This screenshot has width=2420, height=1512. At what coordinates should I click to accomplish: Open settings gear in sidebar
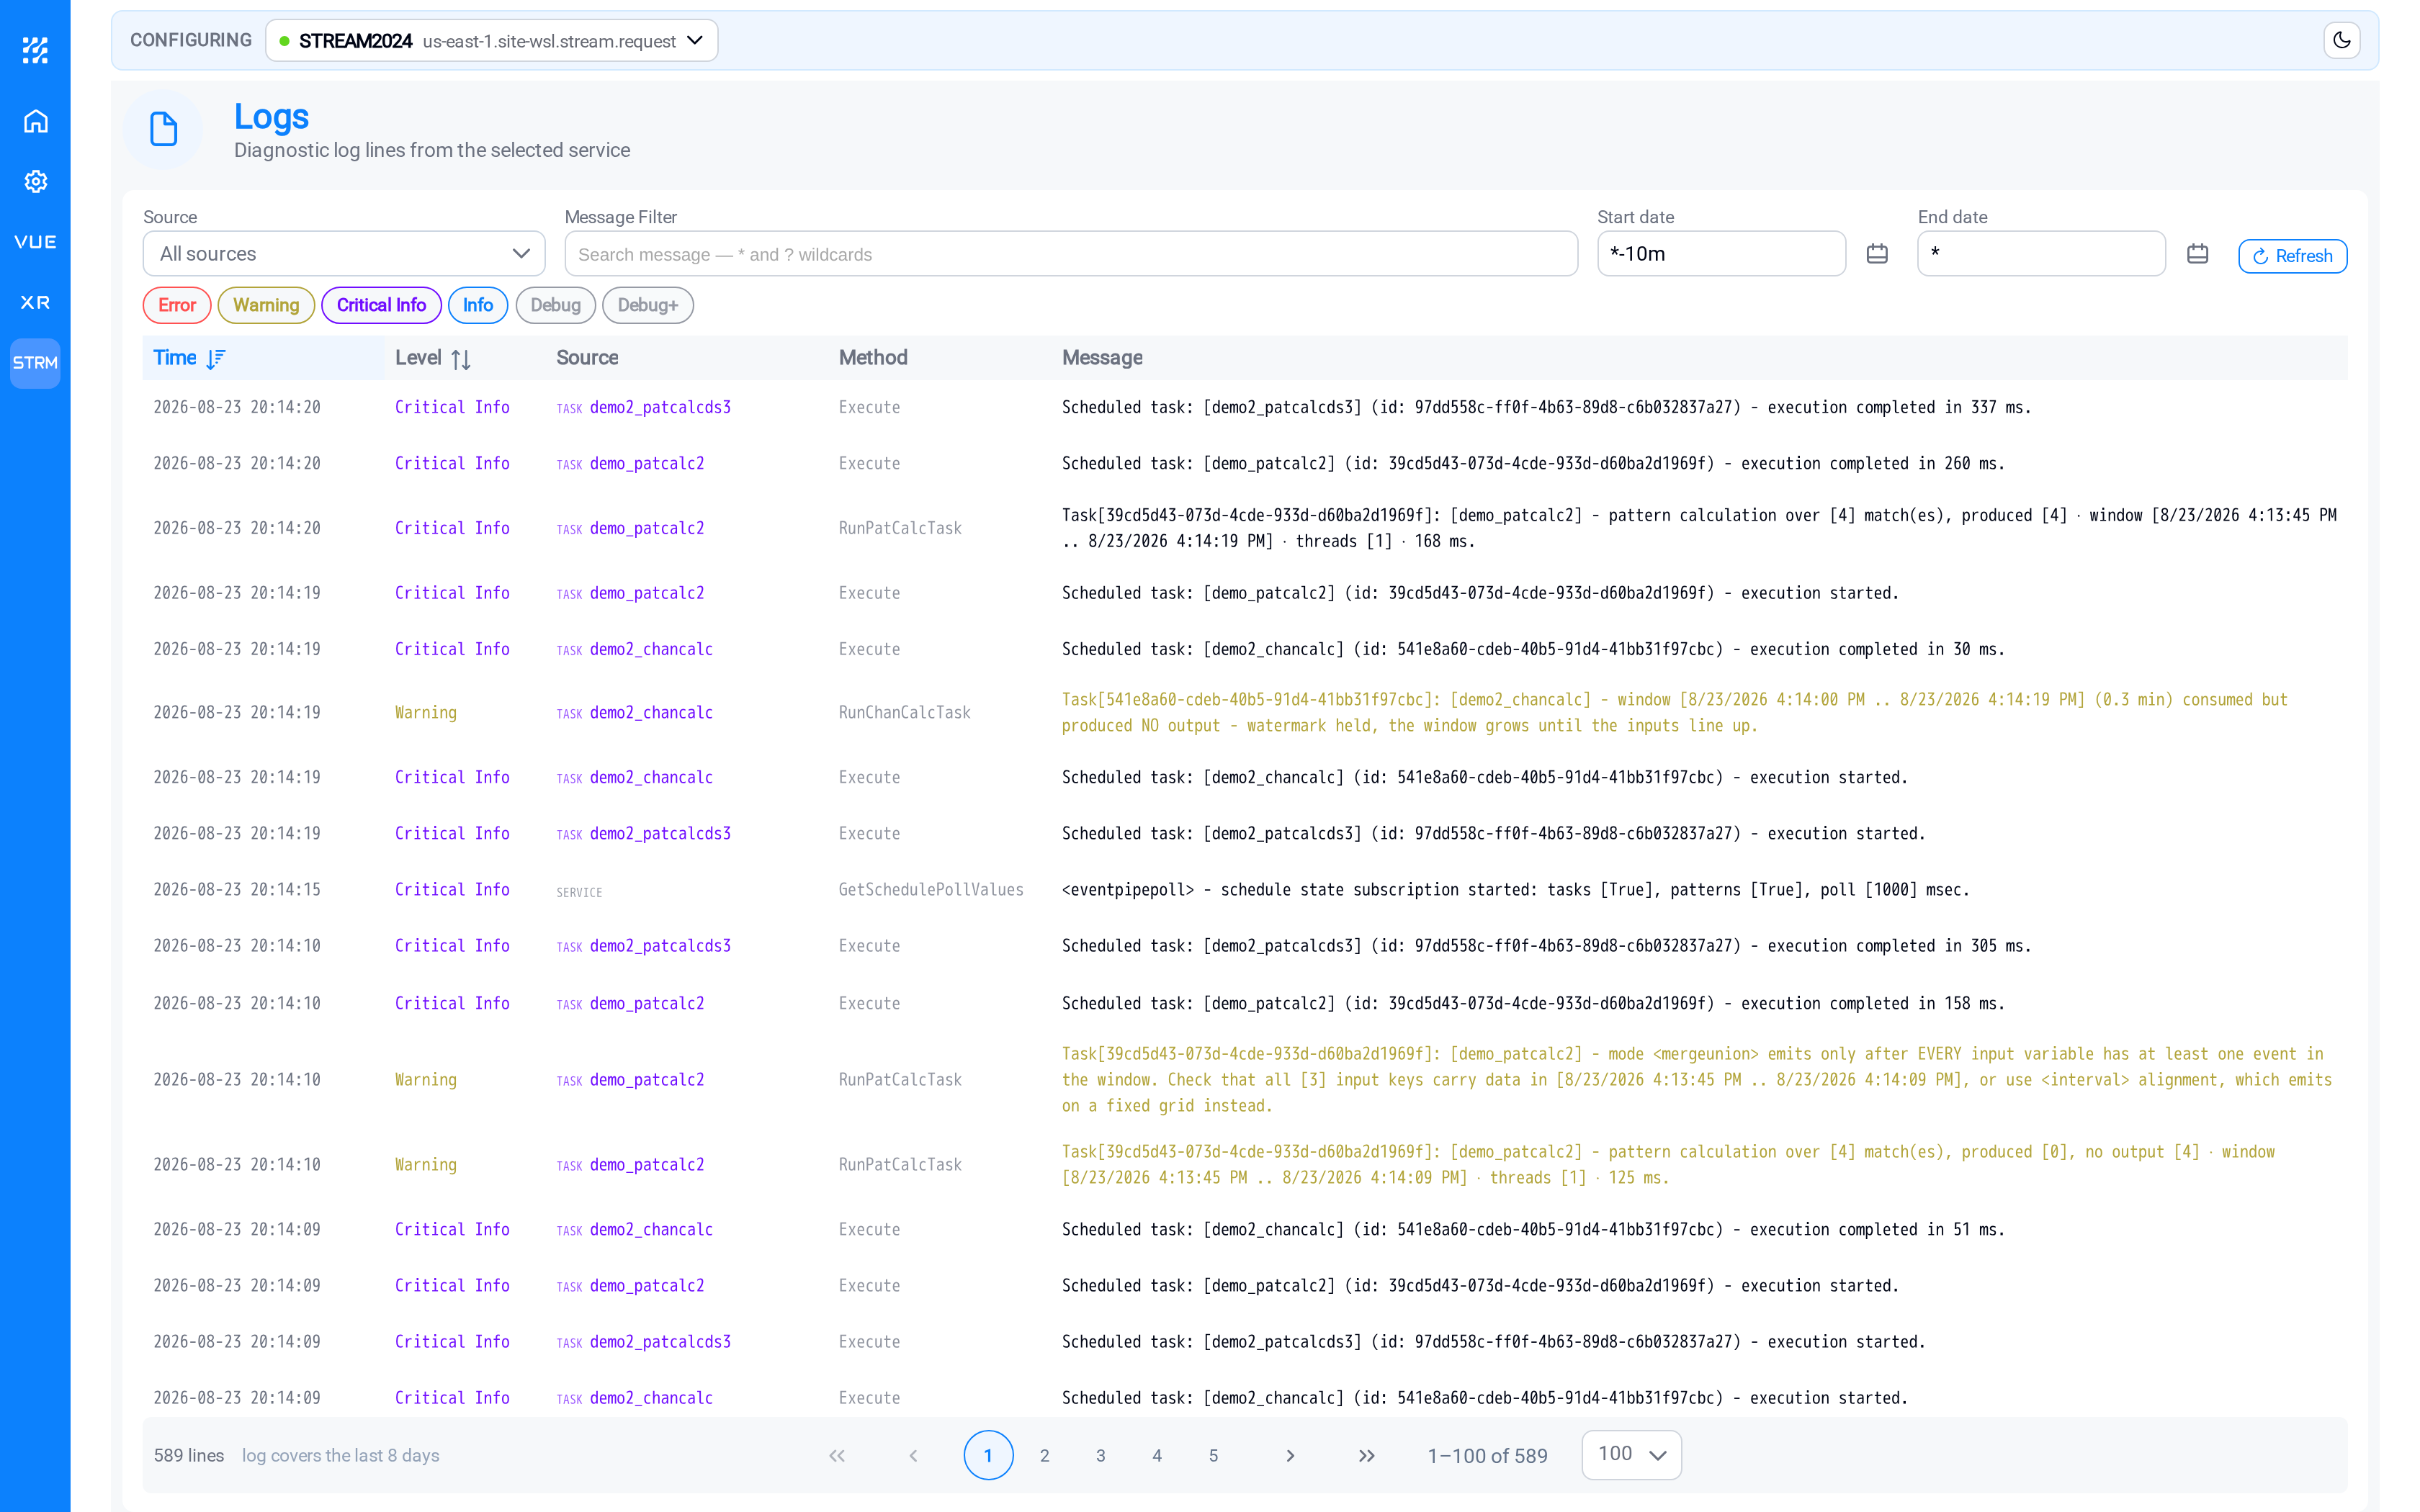35,181
